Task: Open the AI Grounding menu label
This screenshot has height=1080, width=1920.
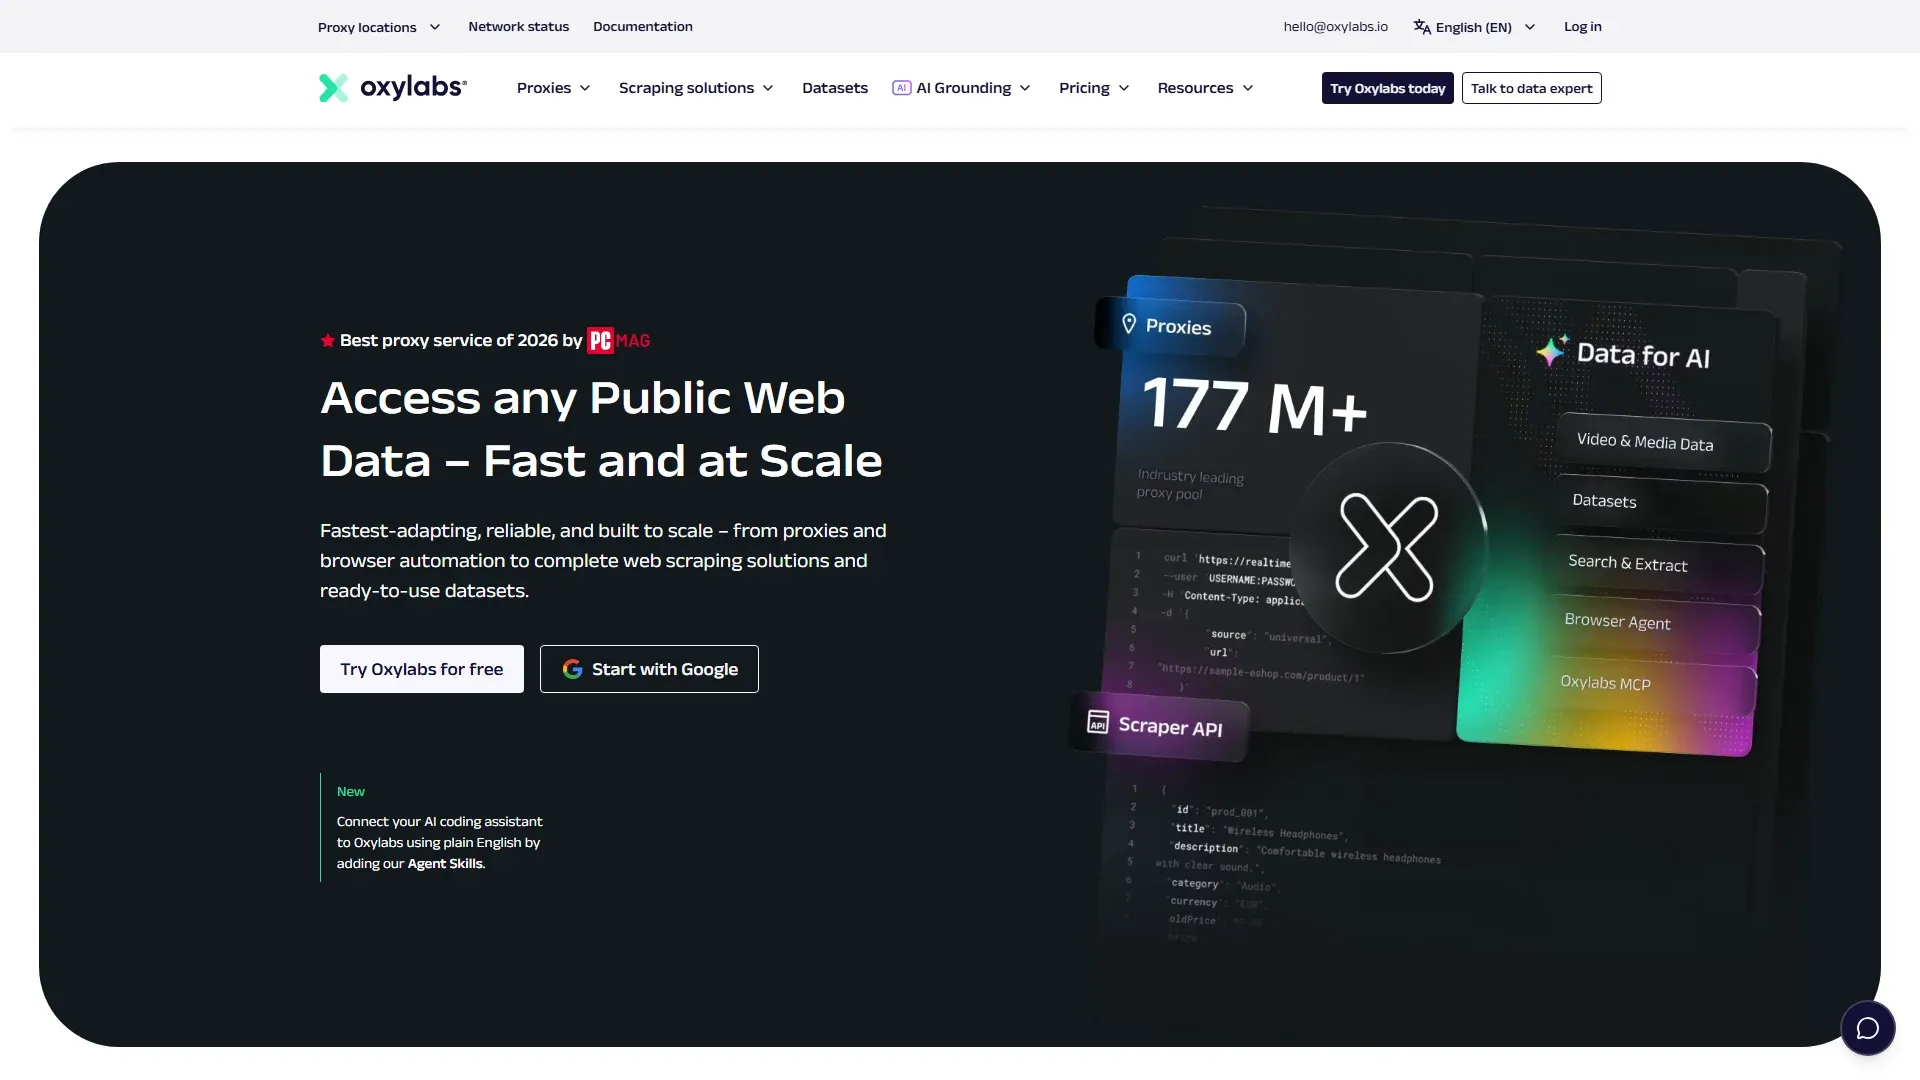Action: pyautogui.click(x=964, y=88)
